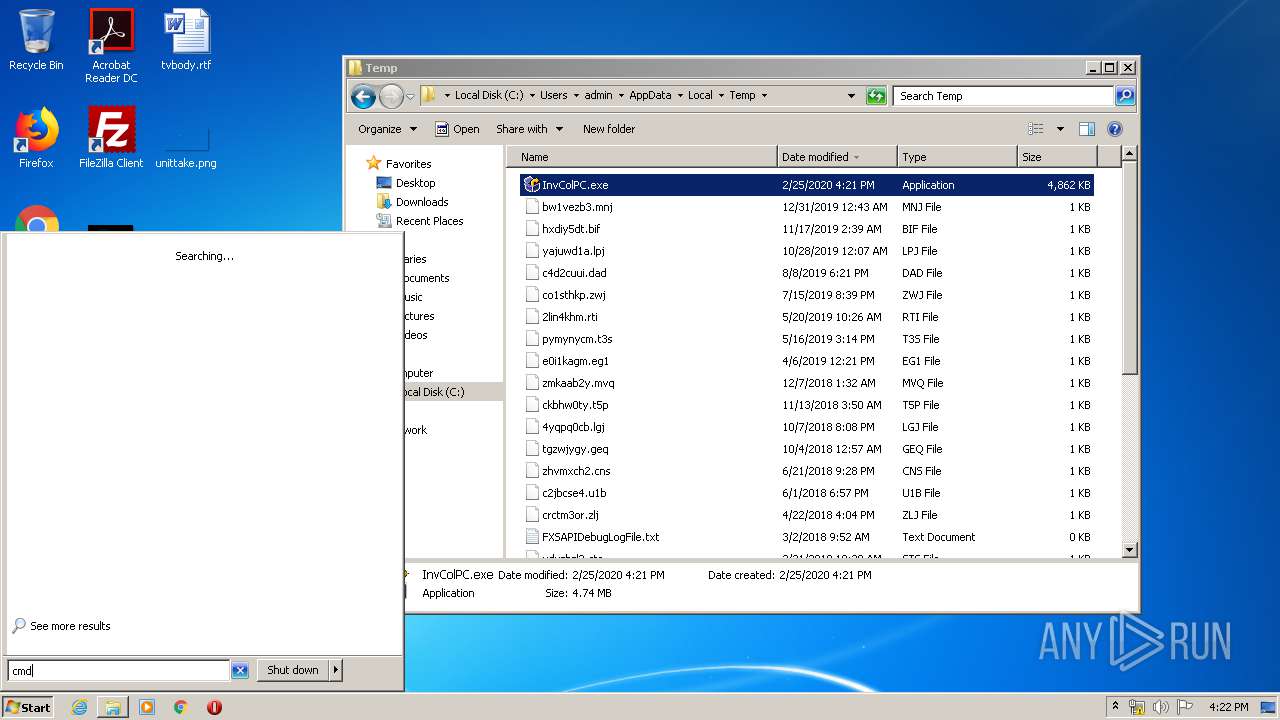Sort by the Size column header
1280x720 pixels.
1057,157
